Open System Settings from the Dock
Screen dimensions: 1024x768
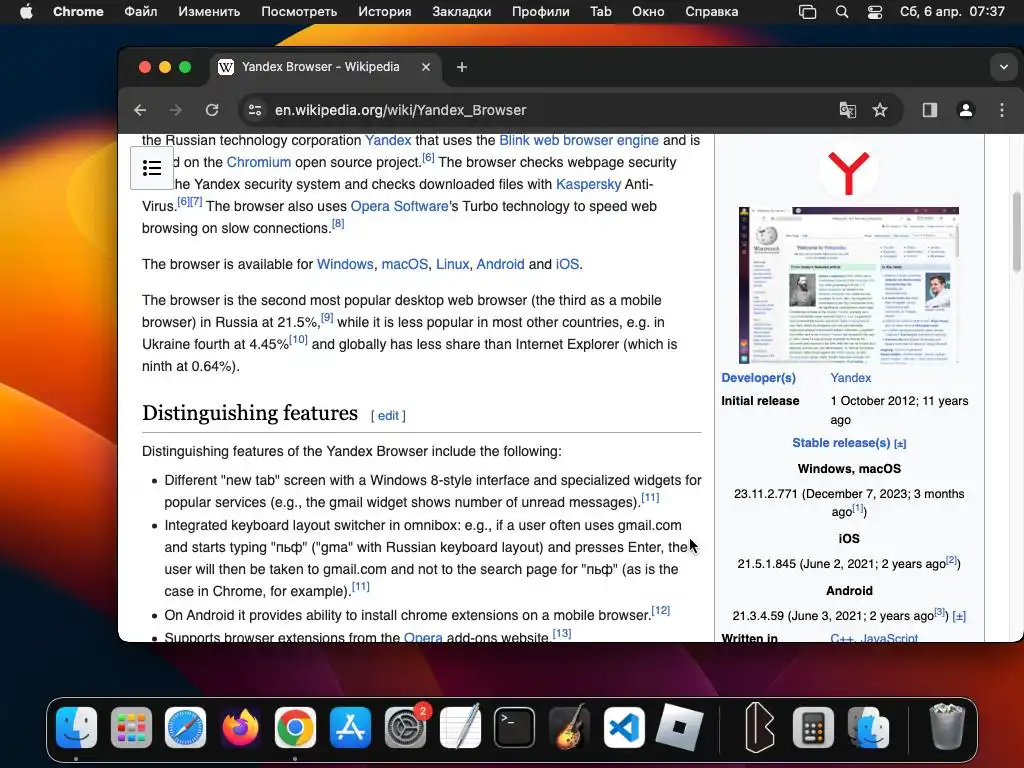406,727
